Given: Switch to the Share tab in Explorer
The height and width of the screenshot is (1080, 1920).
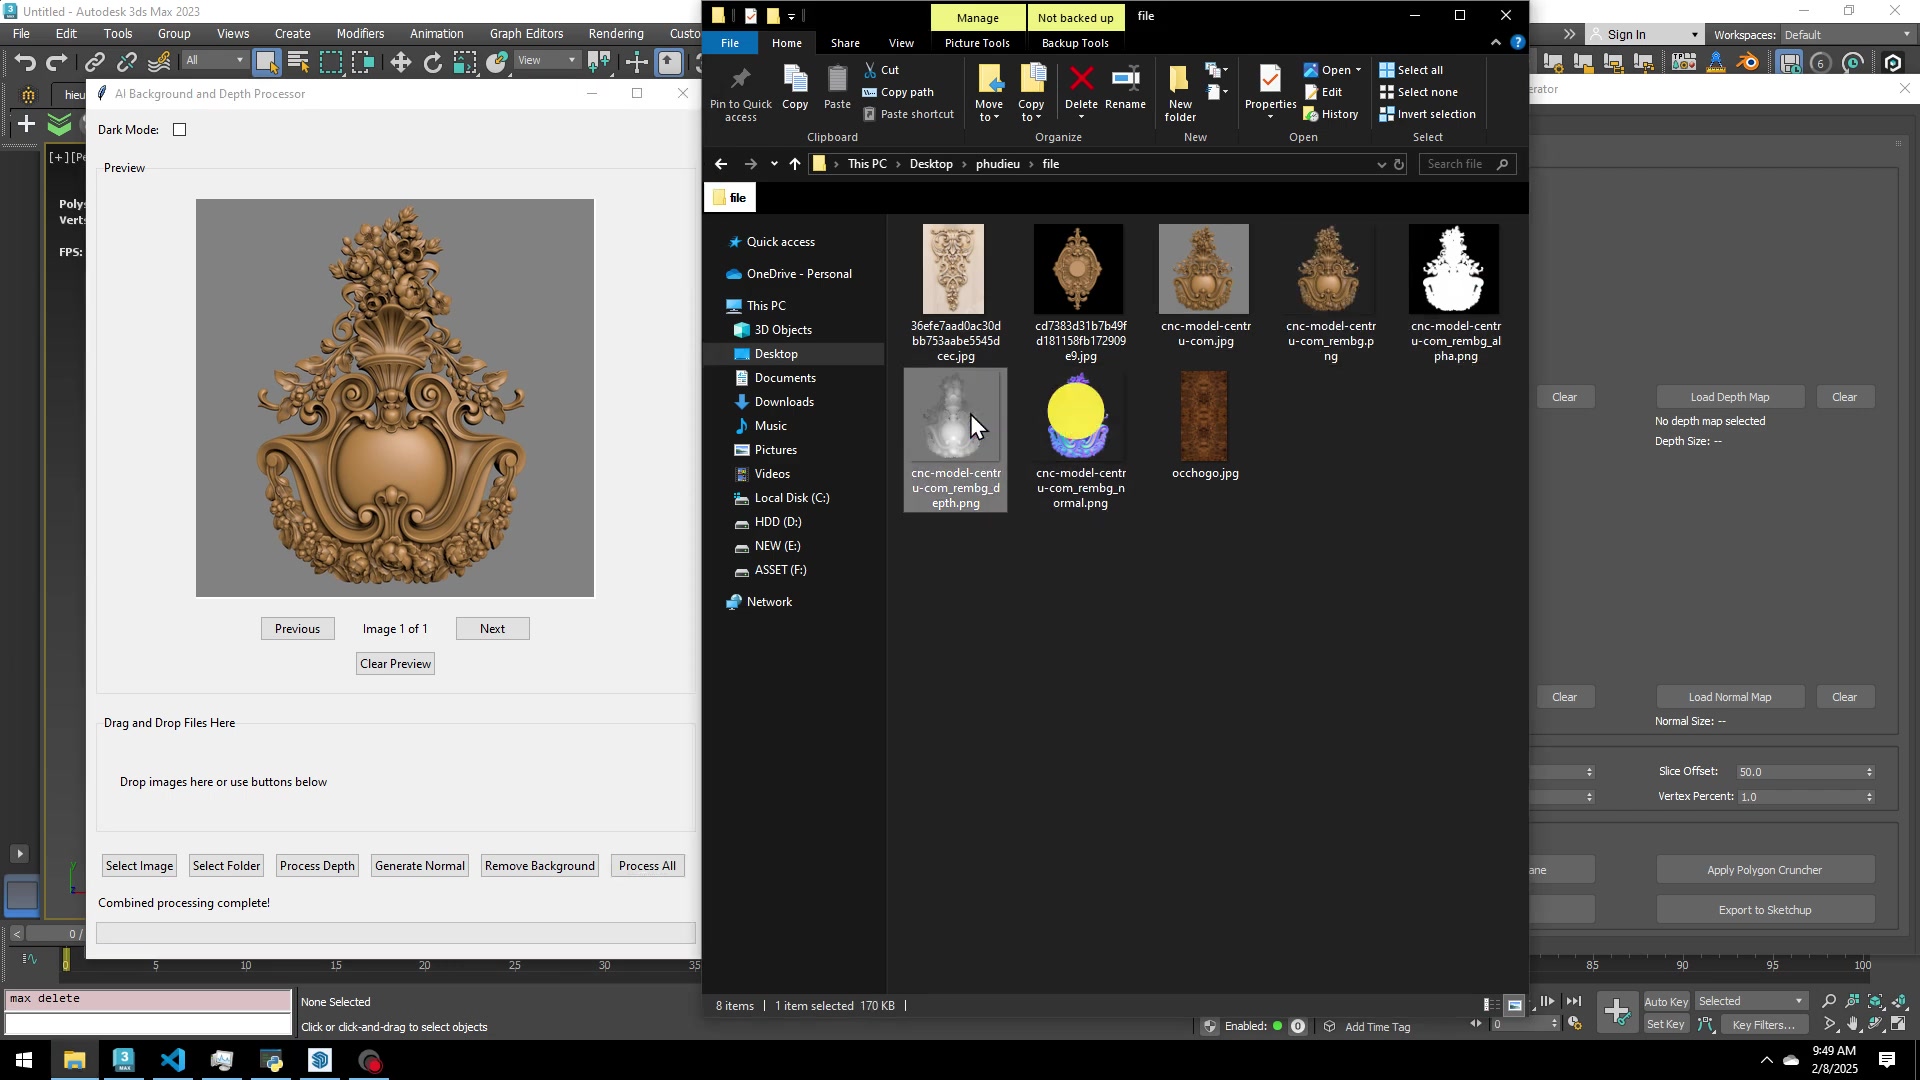Looking at the screenshot, I should click(x=845, y=43).
